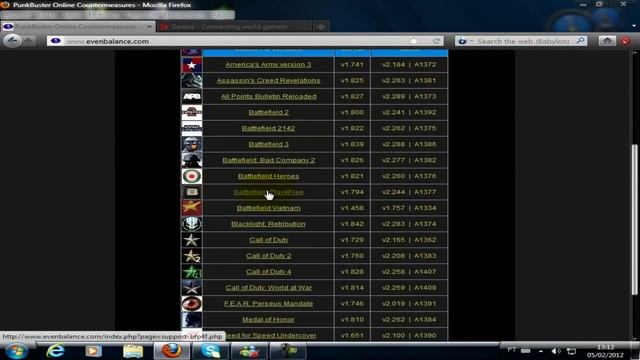Click the World at War game icon
This screenshot has width=640, height=360.
pyautogui.click(x=191, y=288)
